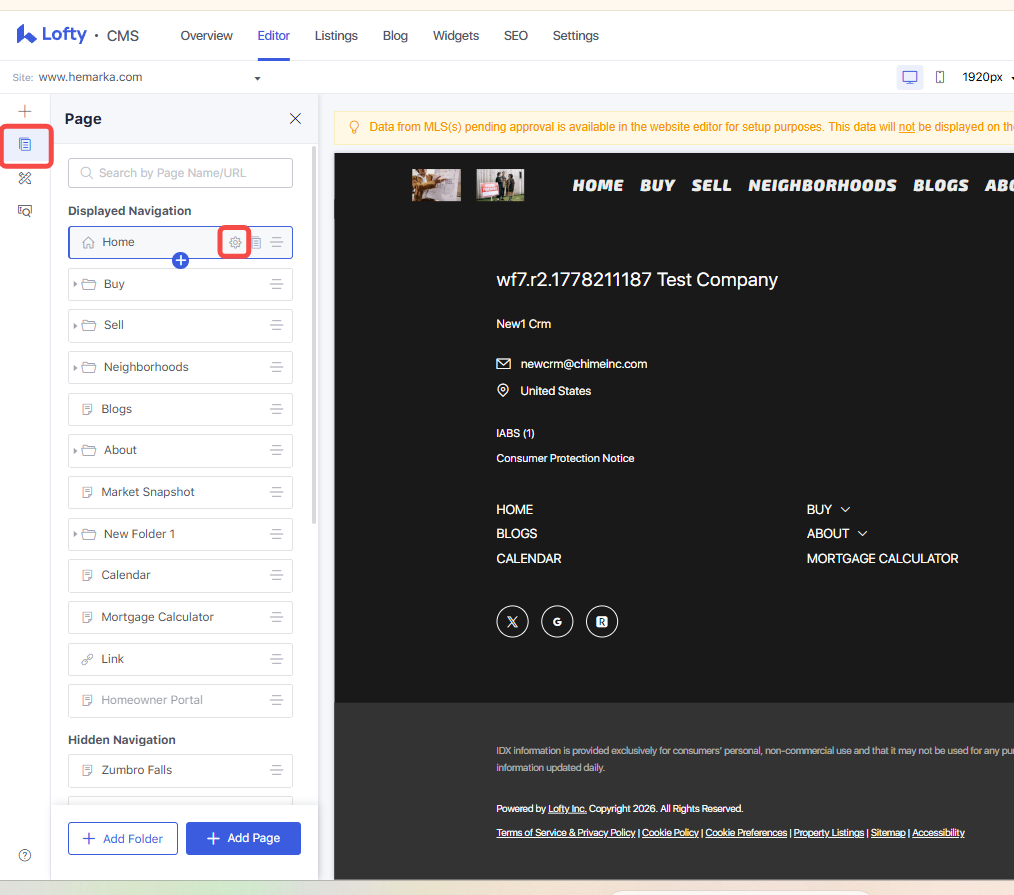Expand the Neighborhoods folder
1014x895 pixels.
click(75, 367)
